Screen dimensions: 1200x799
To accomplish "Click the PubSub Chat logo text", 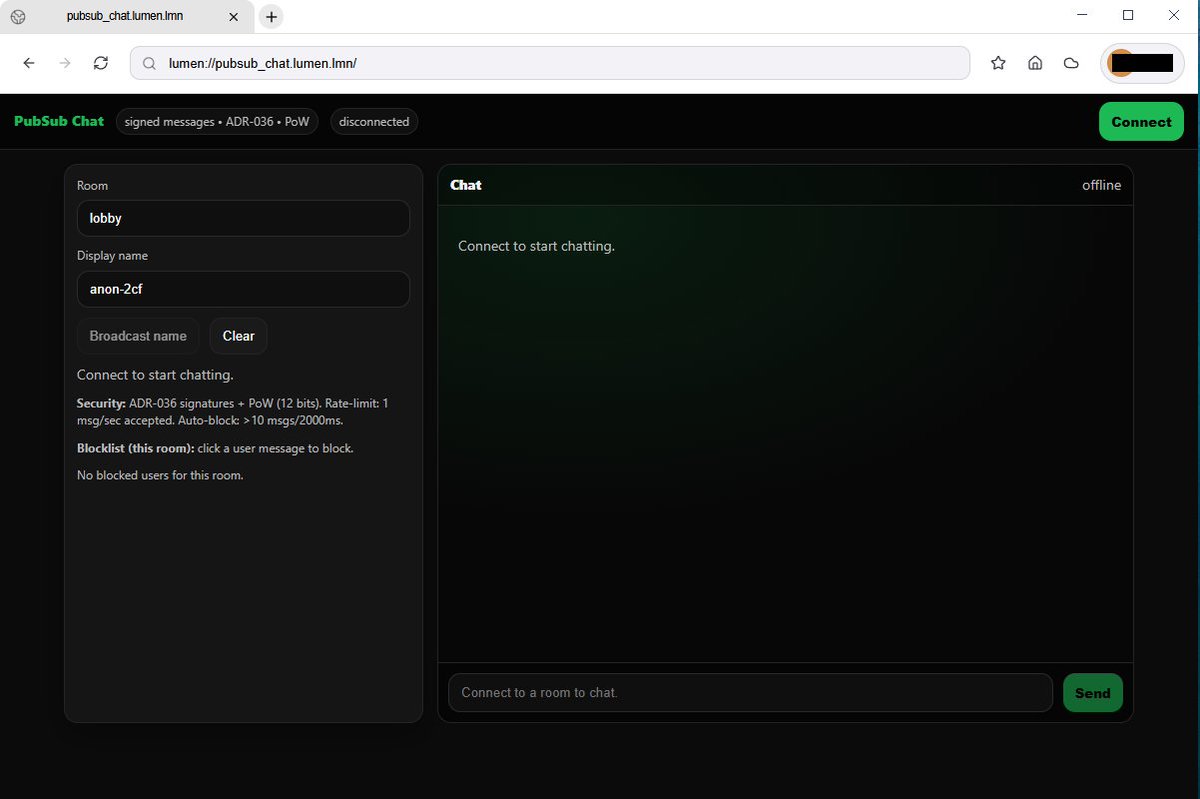I will point(59,121).
